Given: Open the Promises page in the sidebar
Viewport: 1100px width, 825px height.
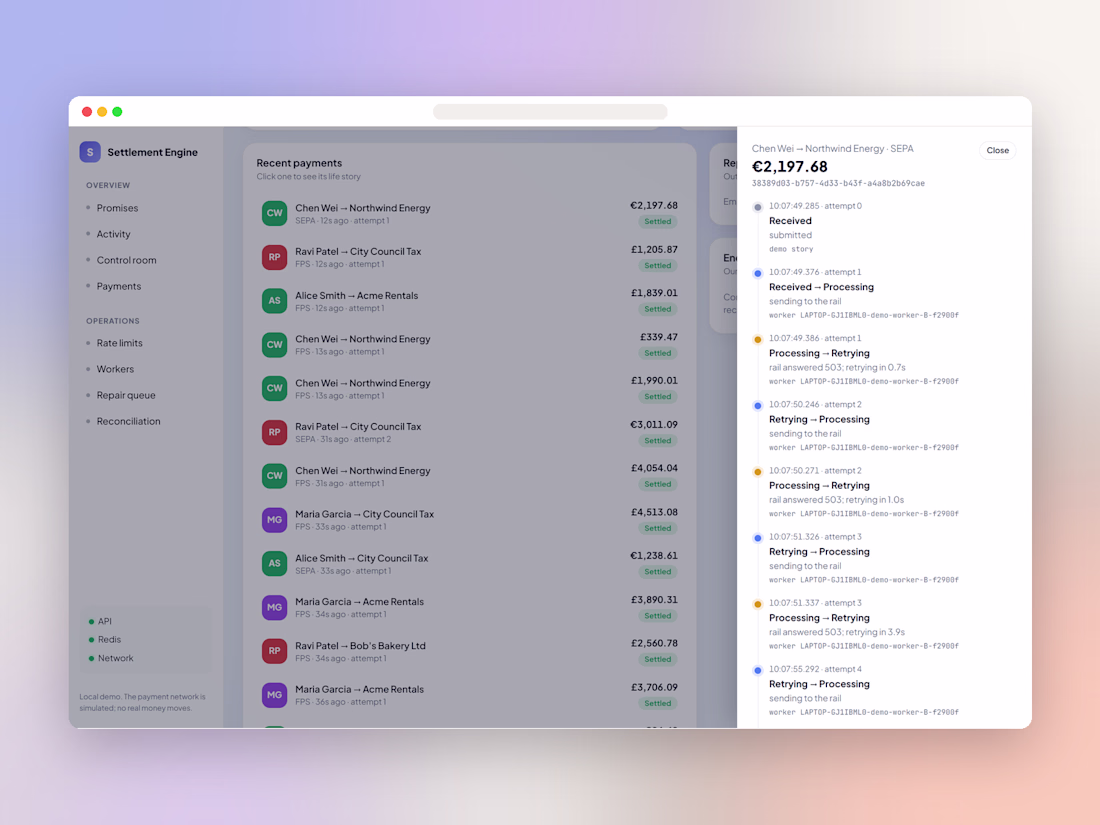Looking at the screenshot, I should coord(117,208).
